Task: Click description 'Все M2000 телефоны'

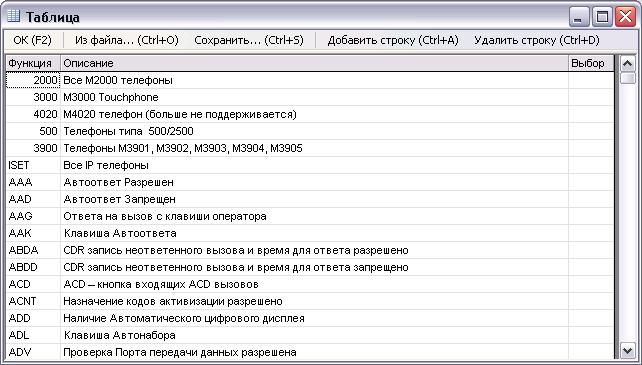Action: click(118, 80)
